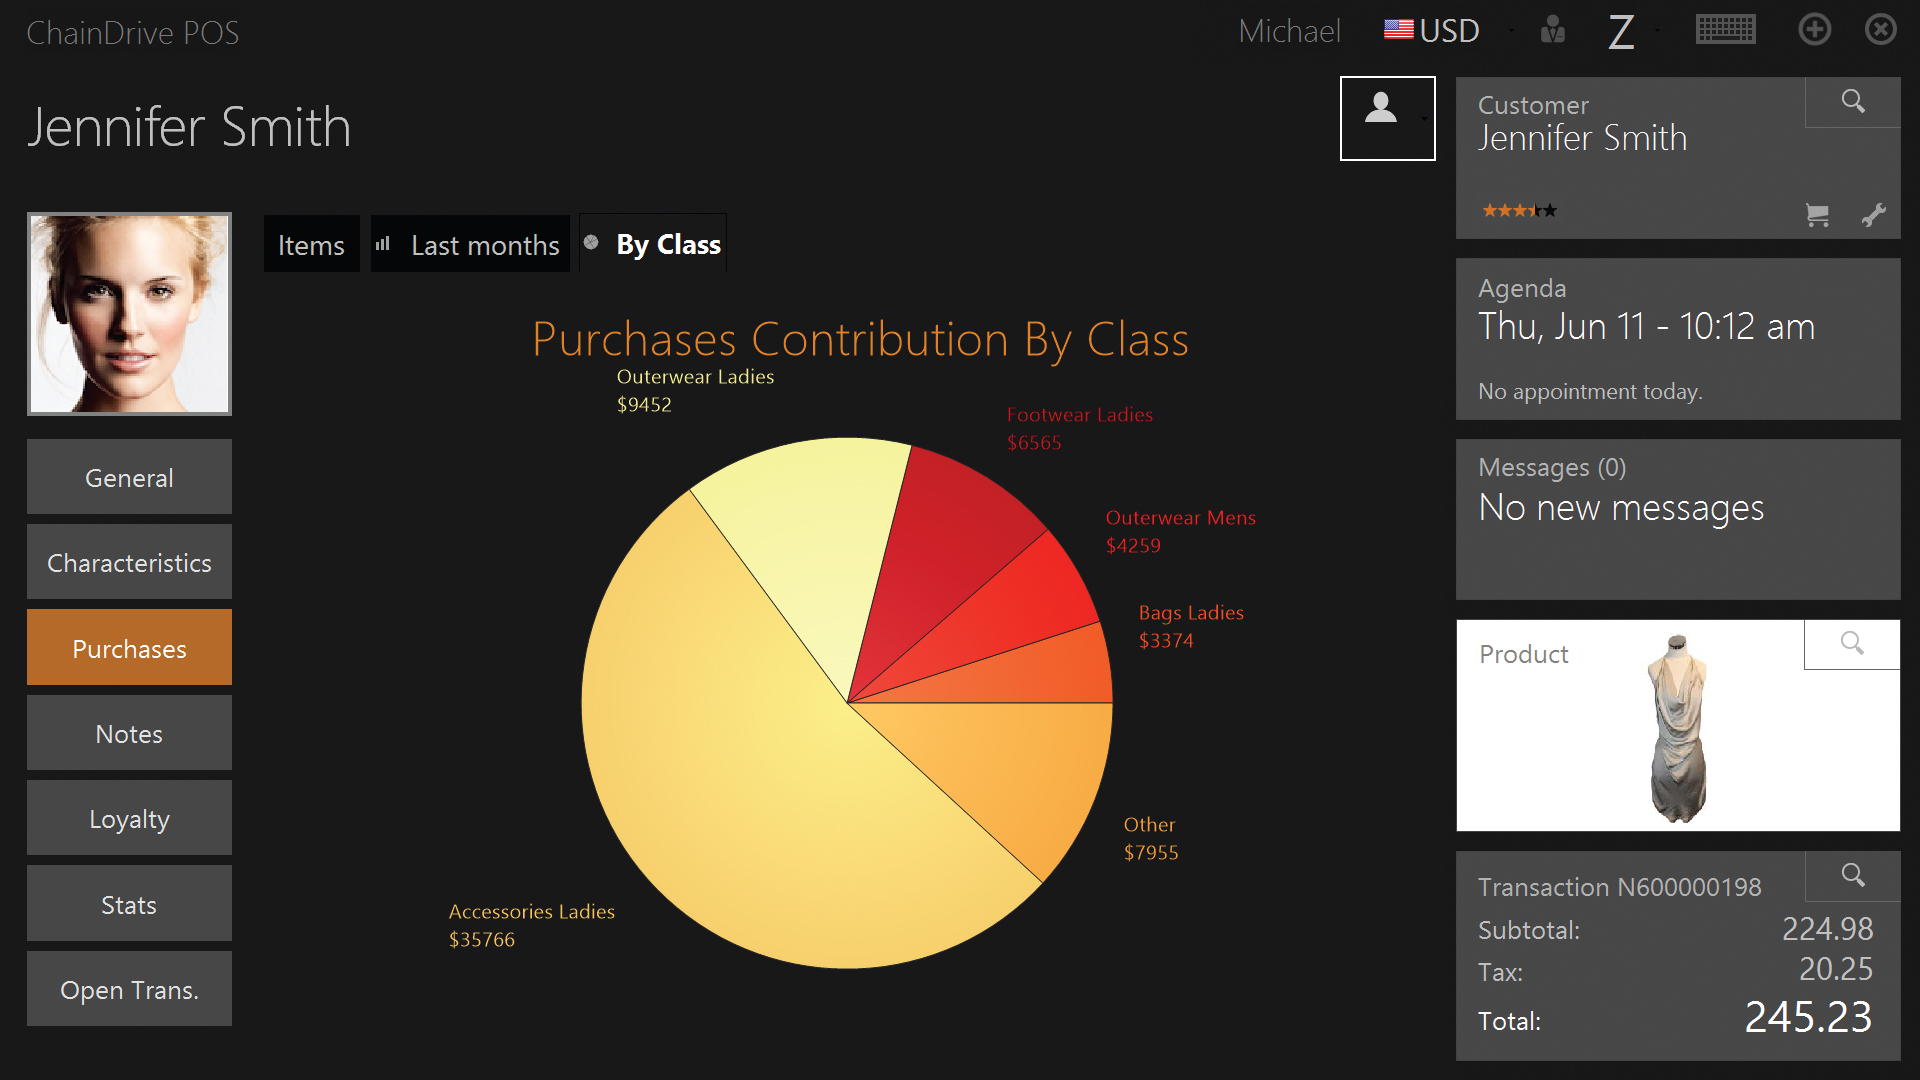This screenshot has height=1080, width=1920.
Task: Search products with the magnifier icon
Action: coord(1851,644)
